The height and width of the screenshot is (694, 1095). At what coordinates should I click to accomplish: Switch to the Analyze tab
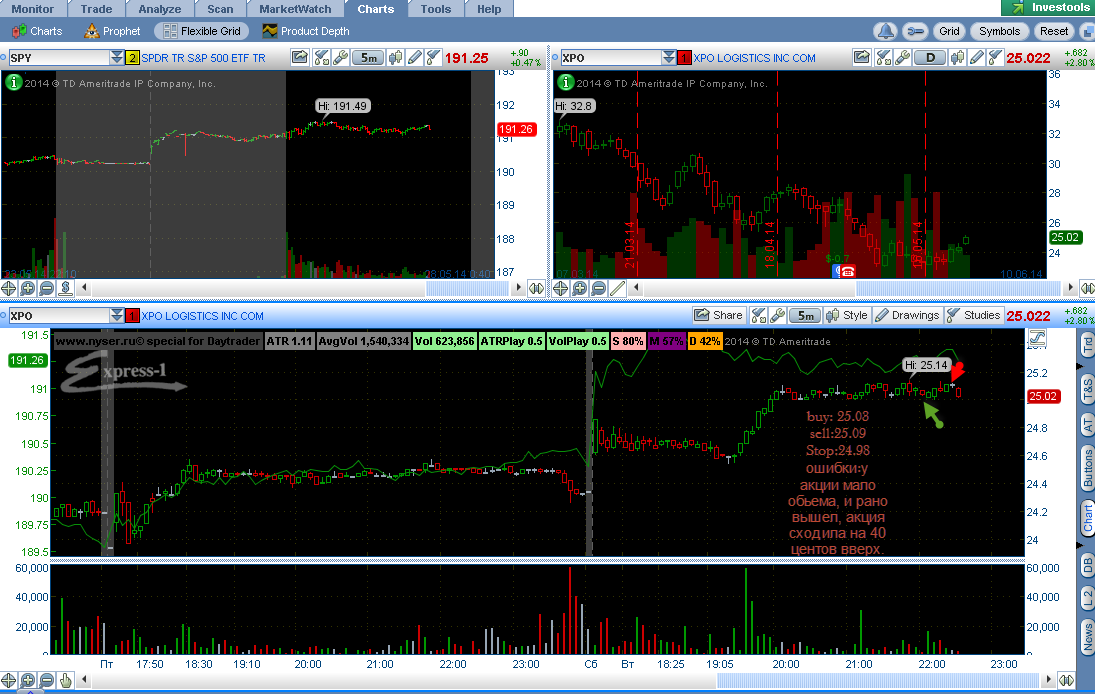point(160,9)
